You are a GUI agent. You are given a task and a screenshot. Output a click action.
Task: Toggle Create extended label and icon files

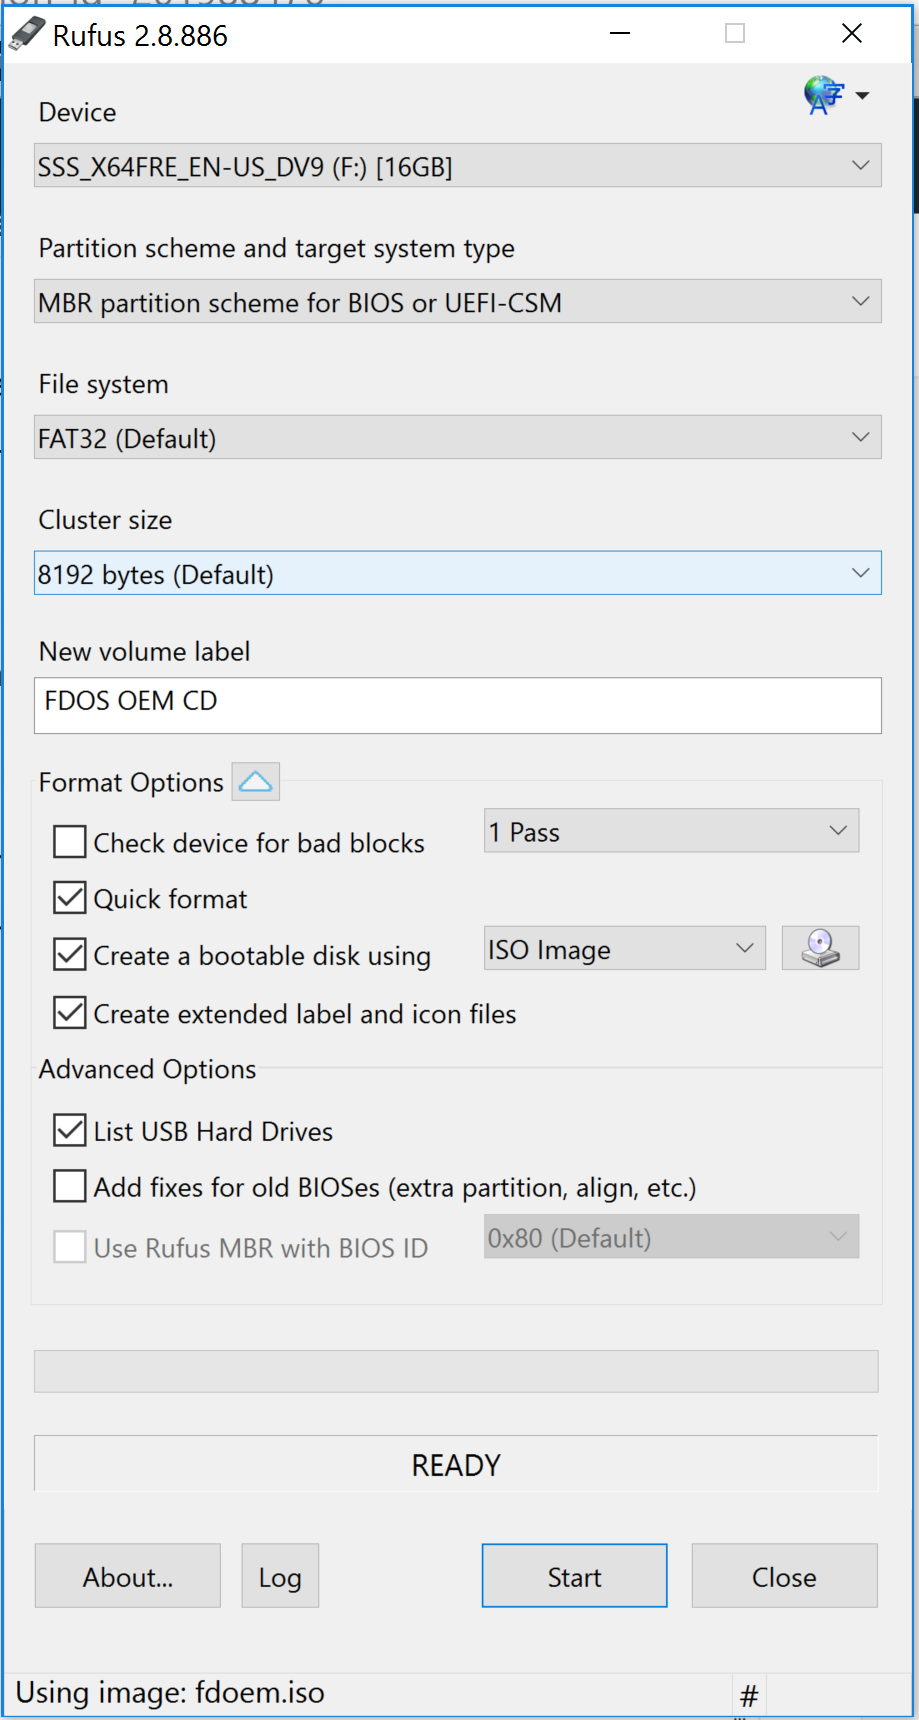[x=70, y=1013]
